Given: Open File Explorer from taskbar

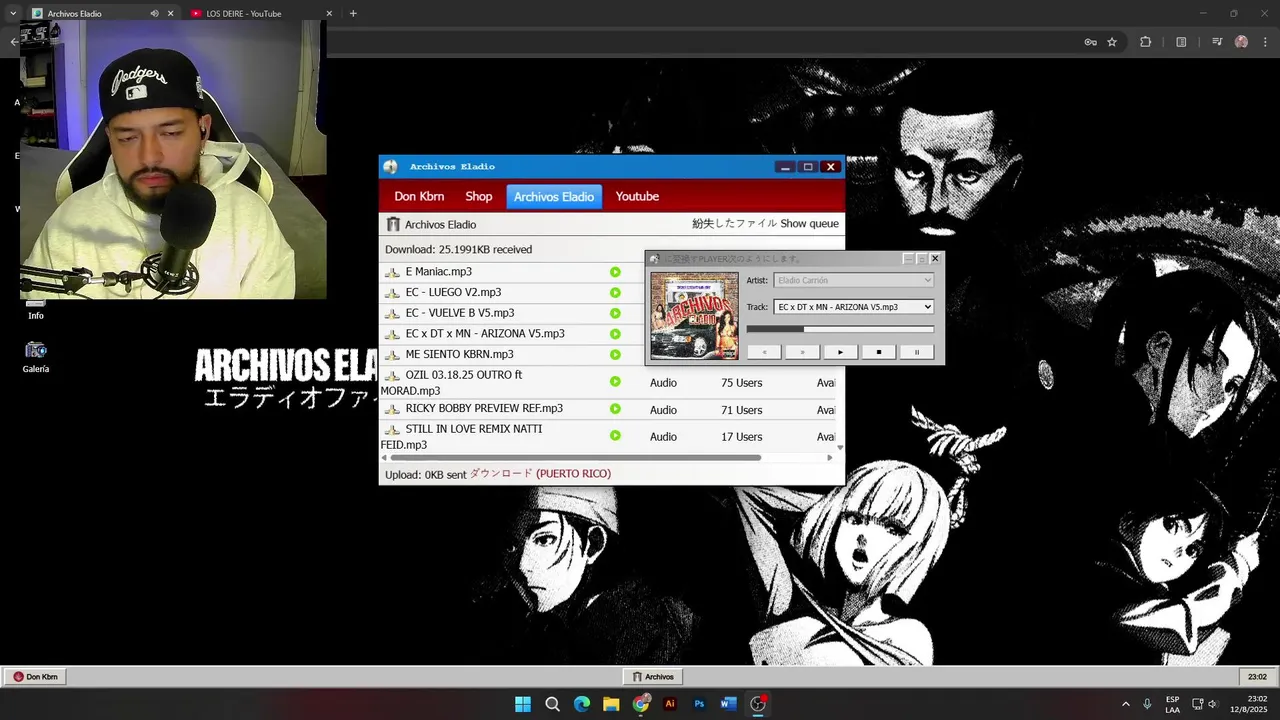Looking at the screenshot, I should [611, 704].
